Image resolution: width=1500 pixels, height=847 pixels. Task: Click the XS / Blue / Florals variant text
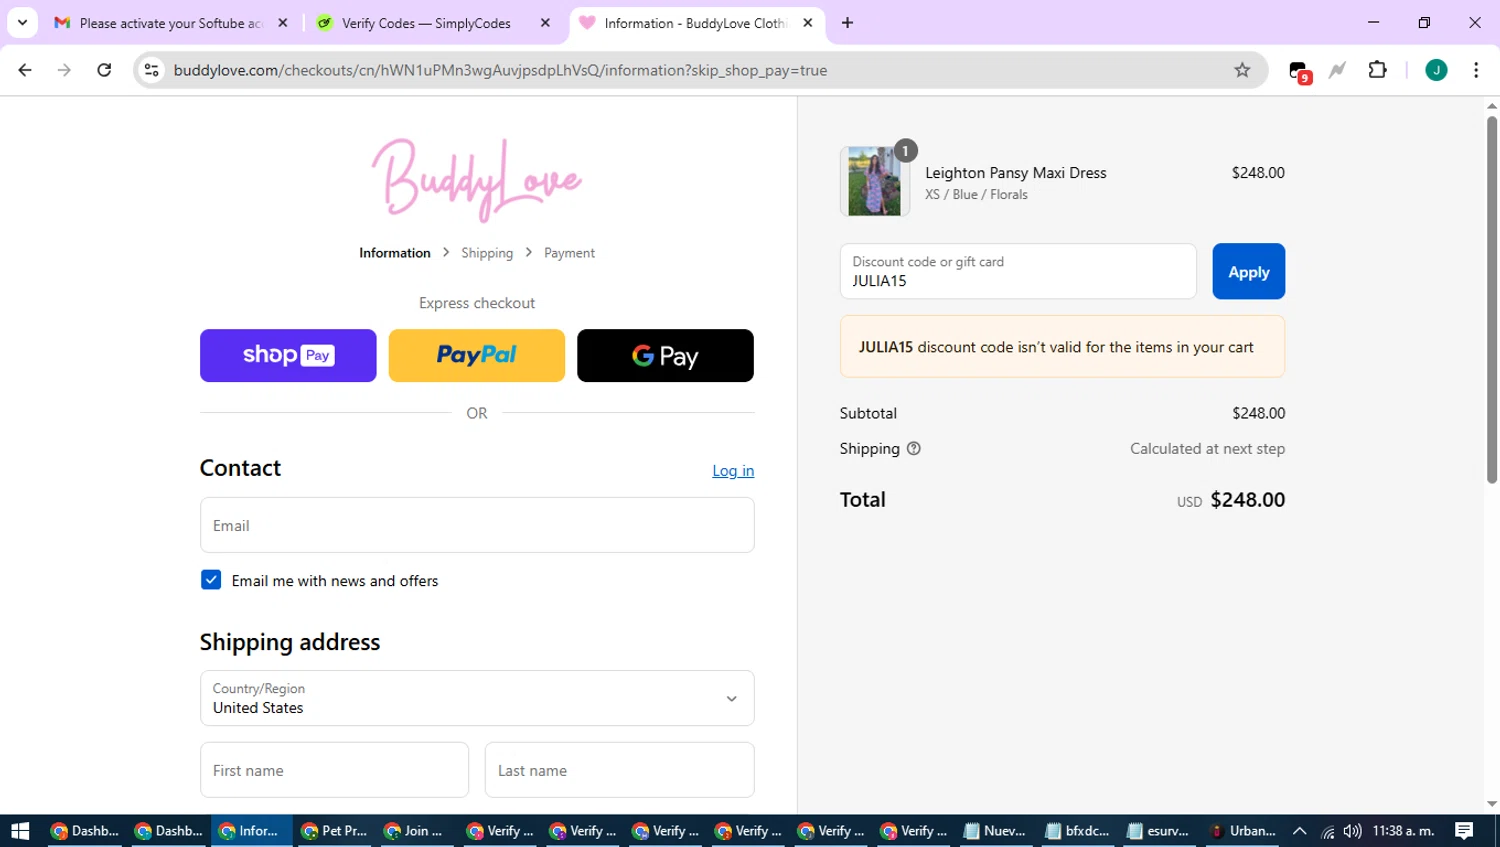[x=976, y=195]
